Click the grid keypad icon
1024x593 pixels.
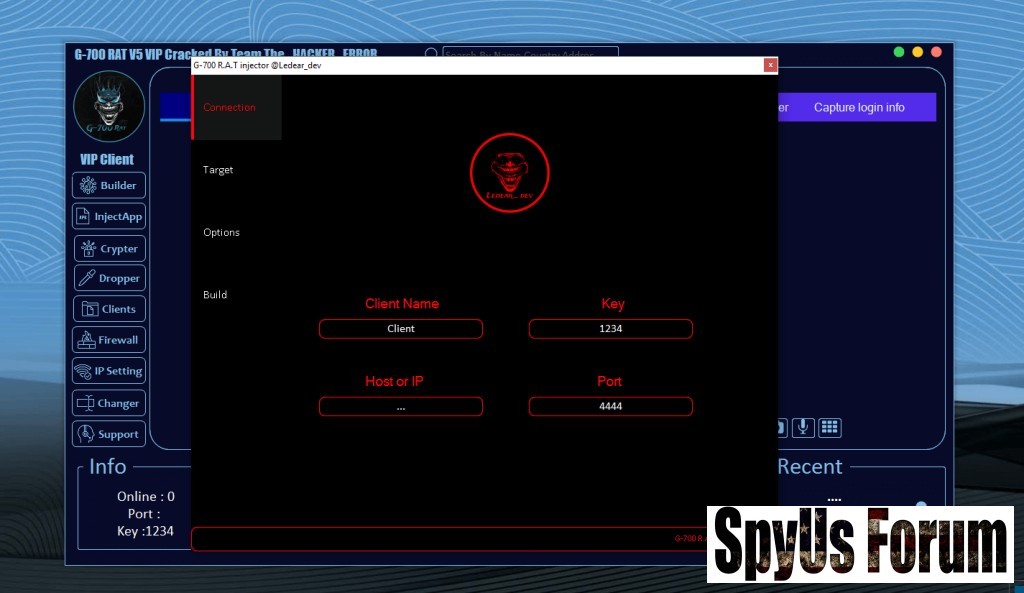tap(829, 427)
